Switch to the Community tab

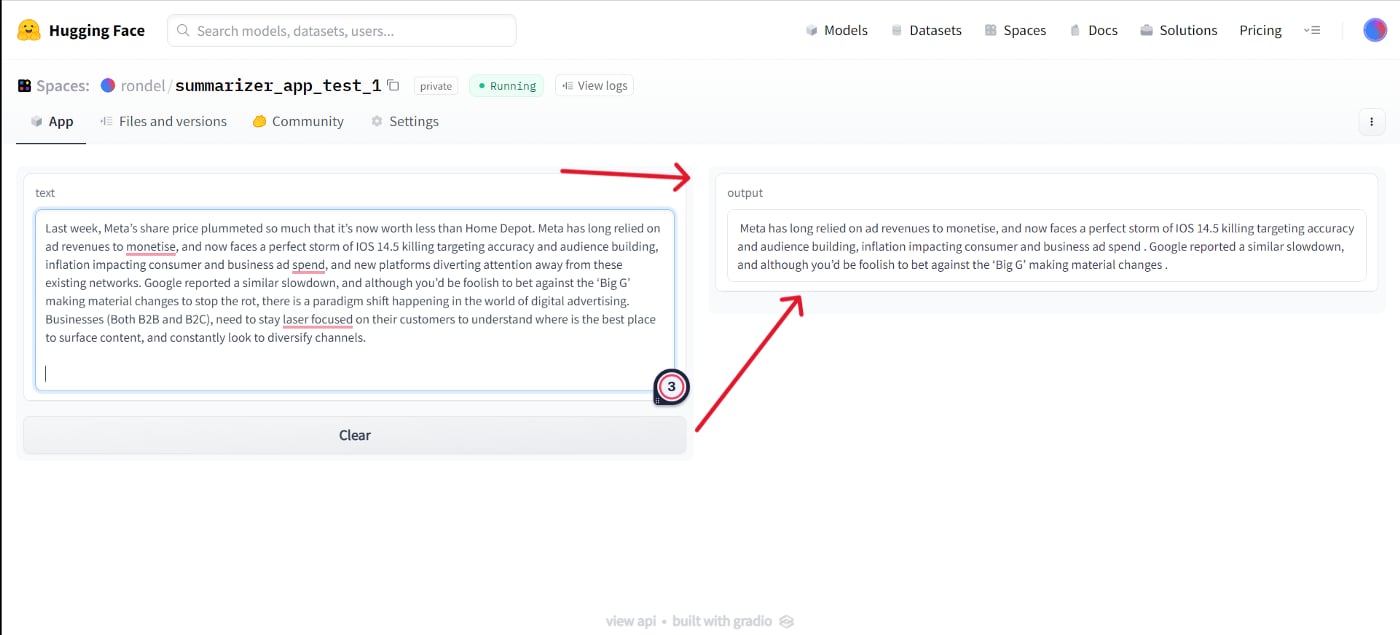[x=298, y=121]
